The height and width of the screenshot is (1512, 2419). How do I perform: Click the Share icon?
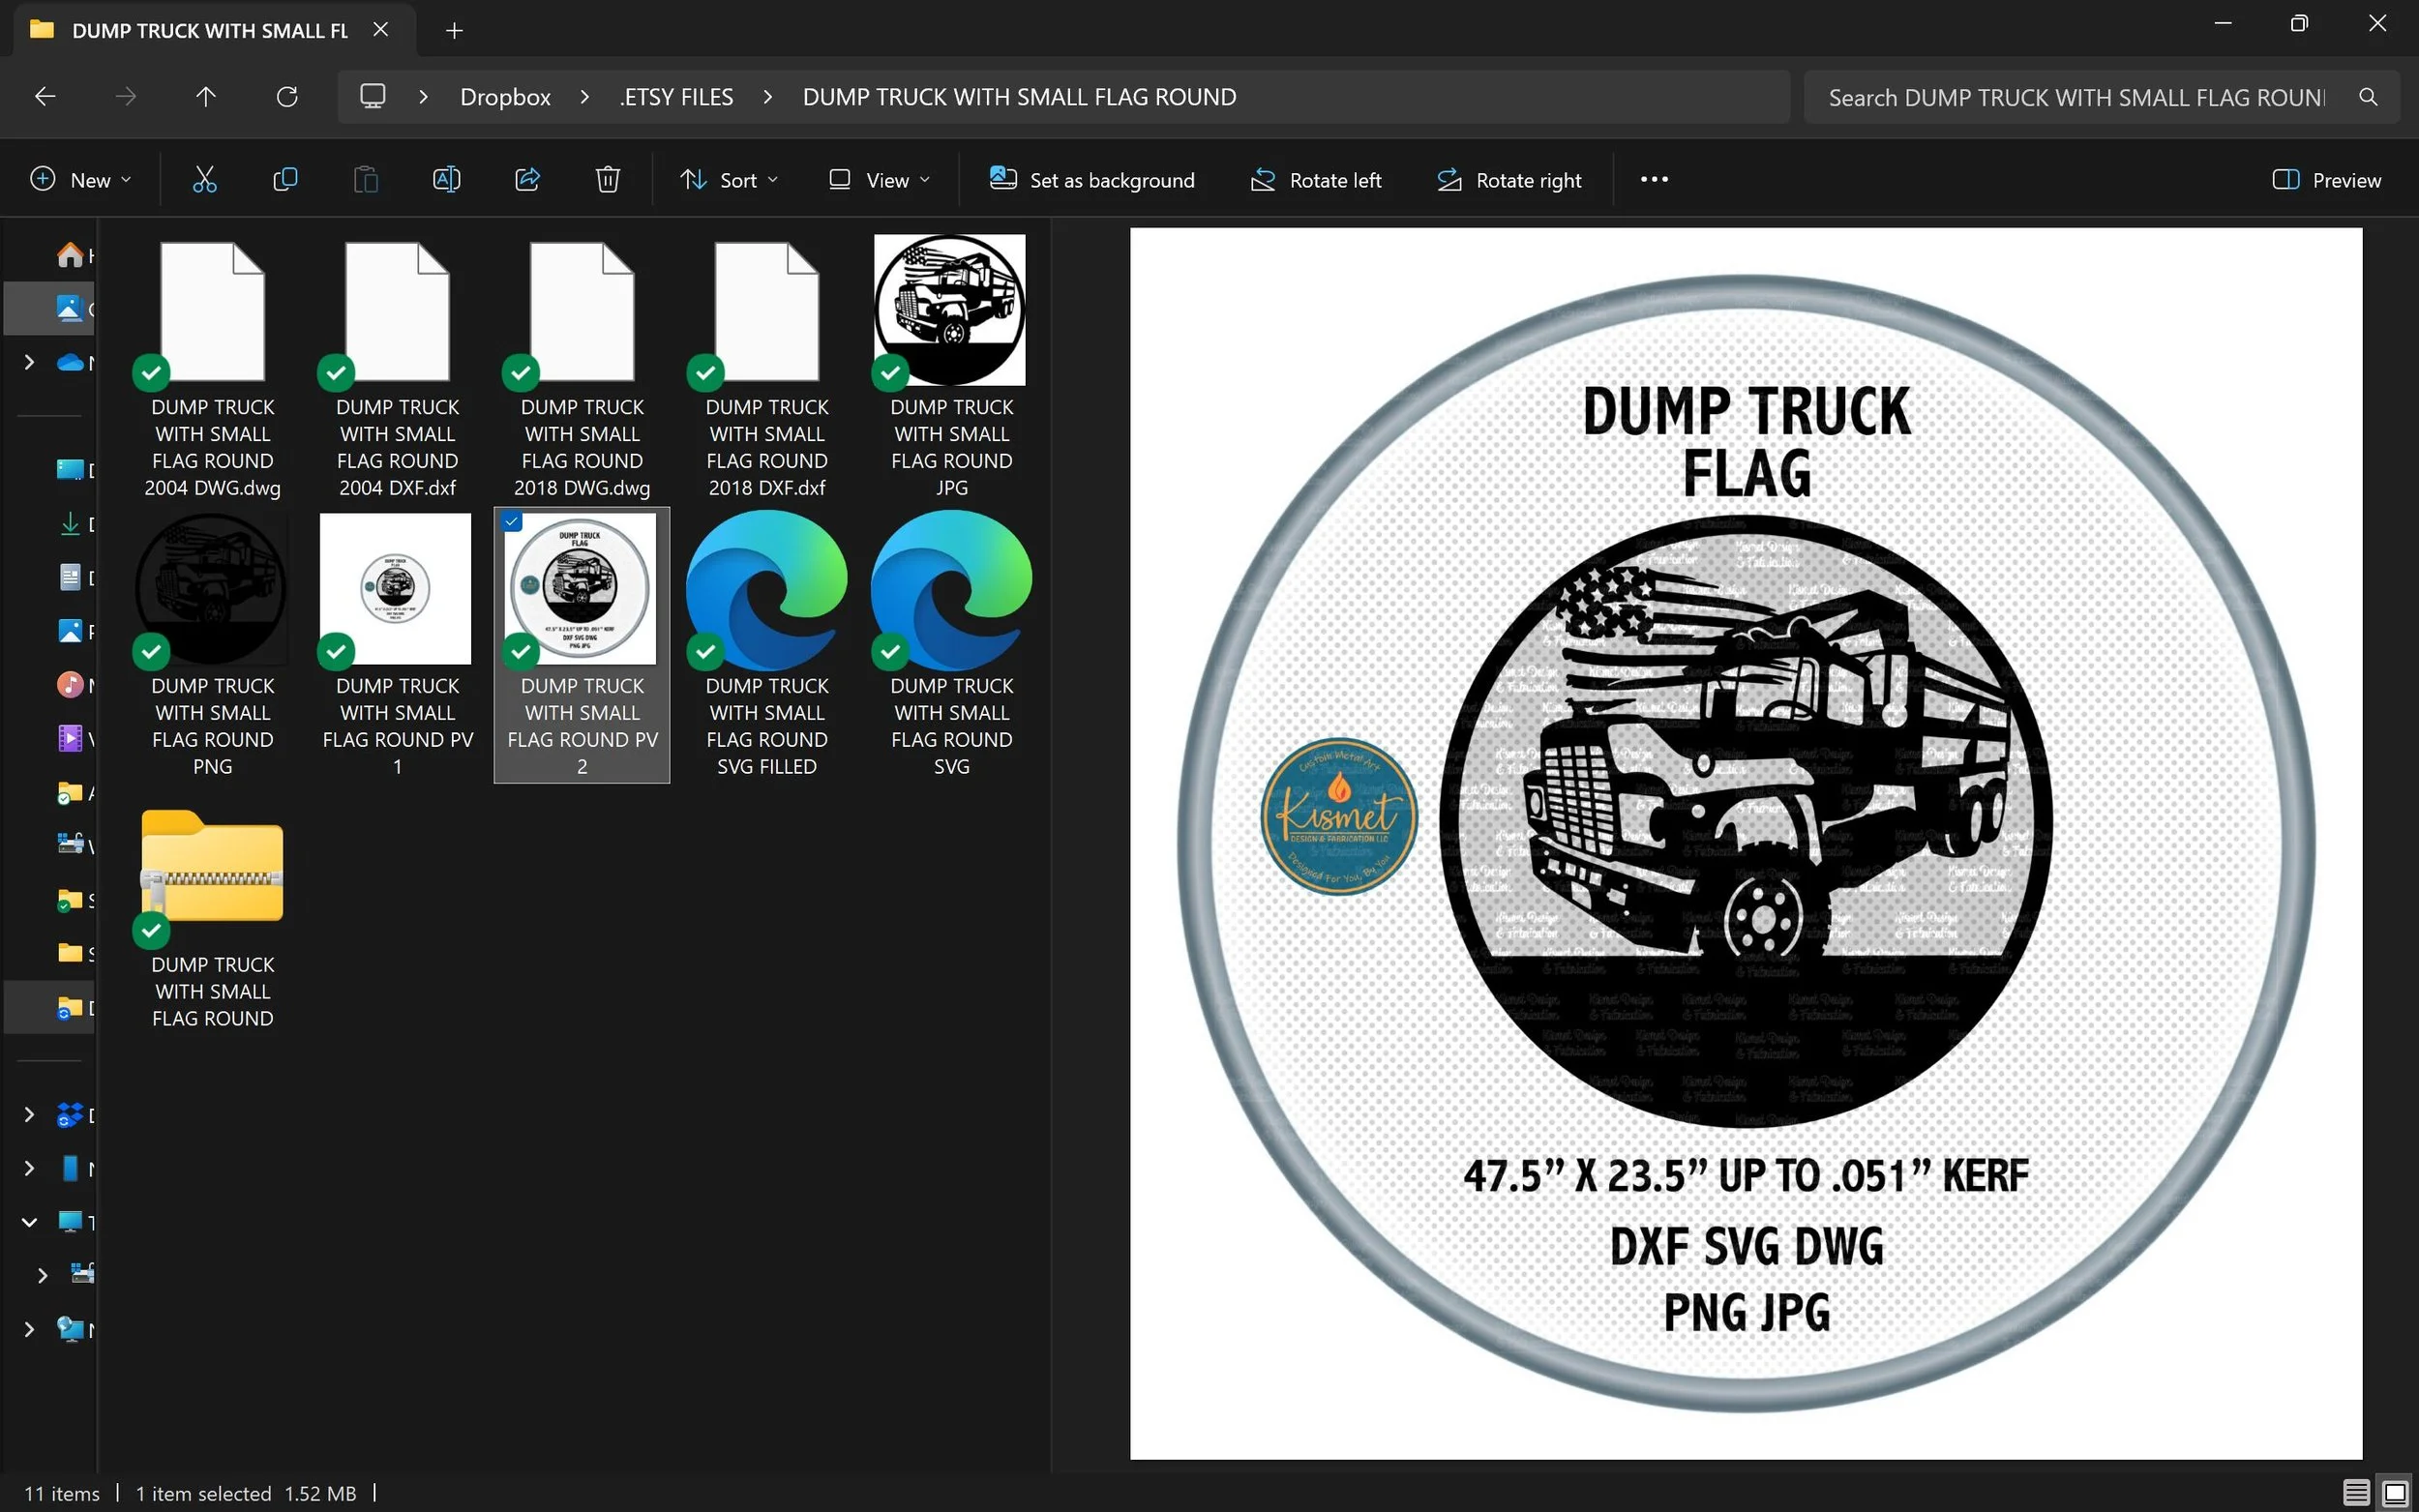tap(527, 180)
